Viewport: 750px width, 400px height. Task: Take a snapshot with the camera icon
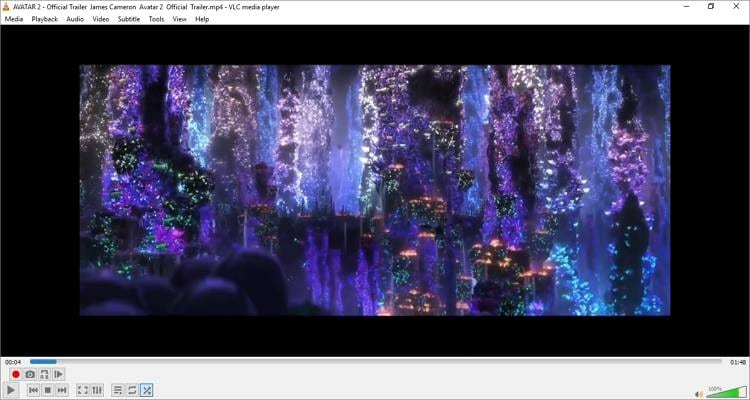coord(30,374)
